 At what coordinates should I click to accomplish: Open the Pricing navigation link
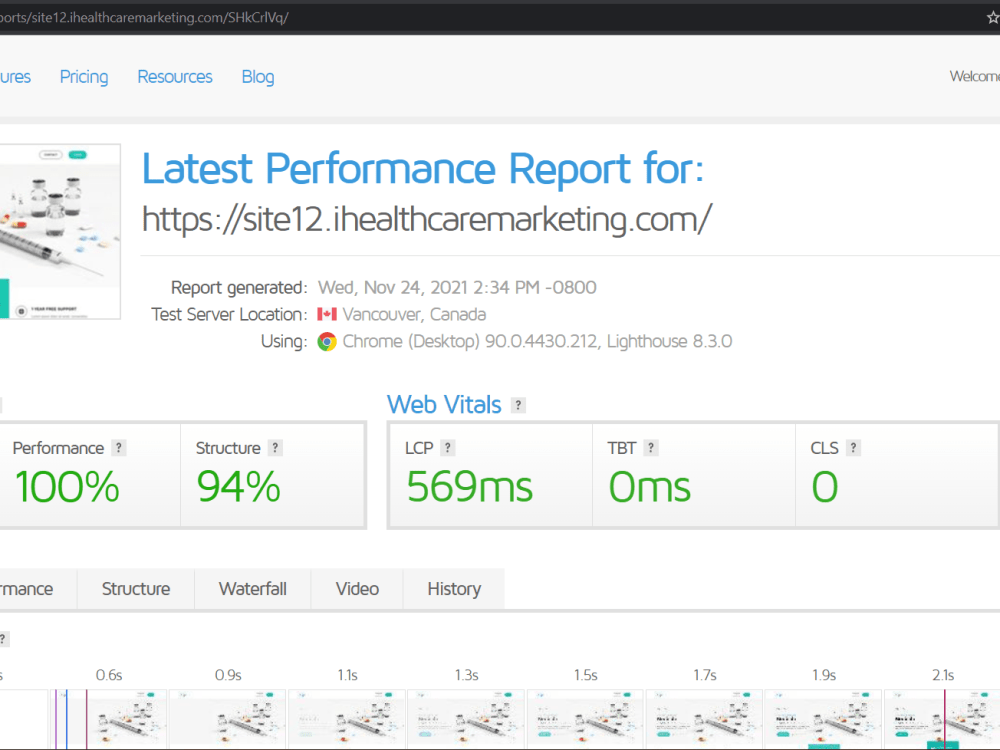click(84, 77)
